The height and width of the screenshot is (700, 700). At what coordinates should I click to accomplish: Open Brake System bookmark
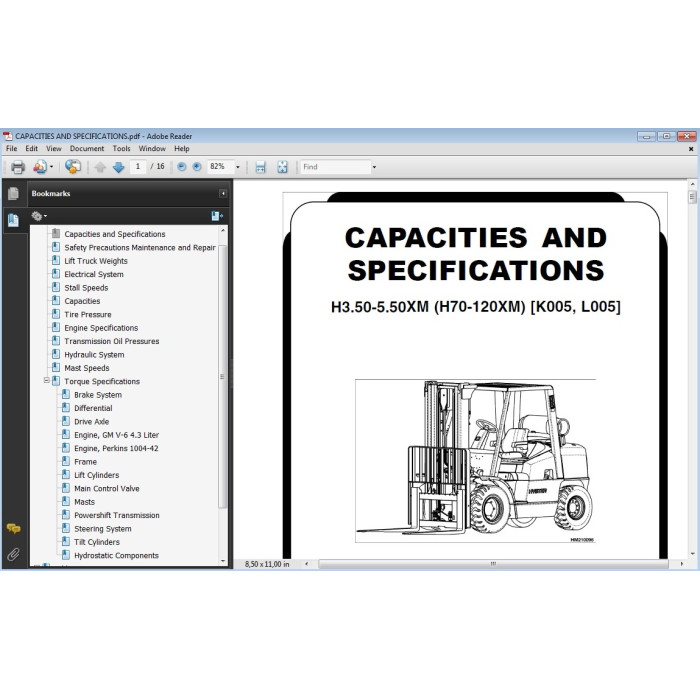click(x=98, y=395)
